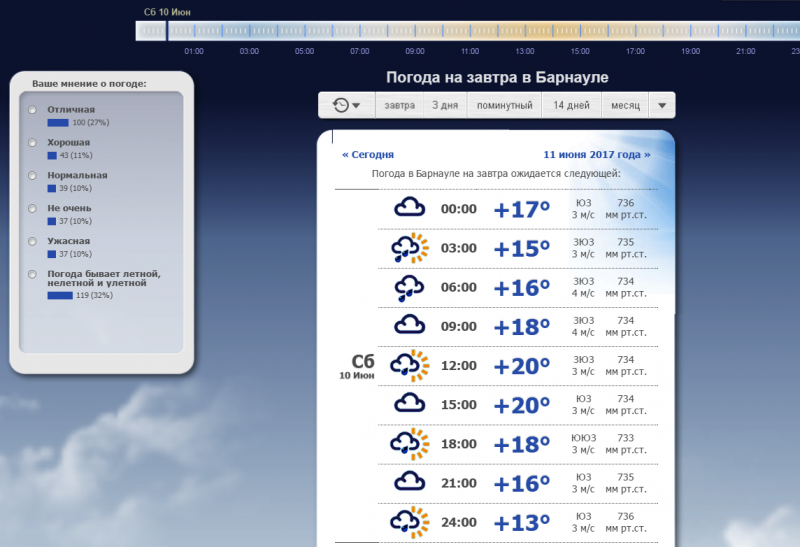Click the weather icon for 12:00
Viewport: 800px width, 547px height.
click(x=409, y=365)
